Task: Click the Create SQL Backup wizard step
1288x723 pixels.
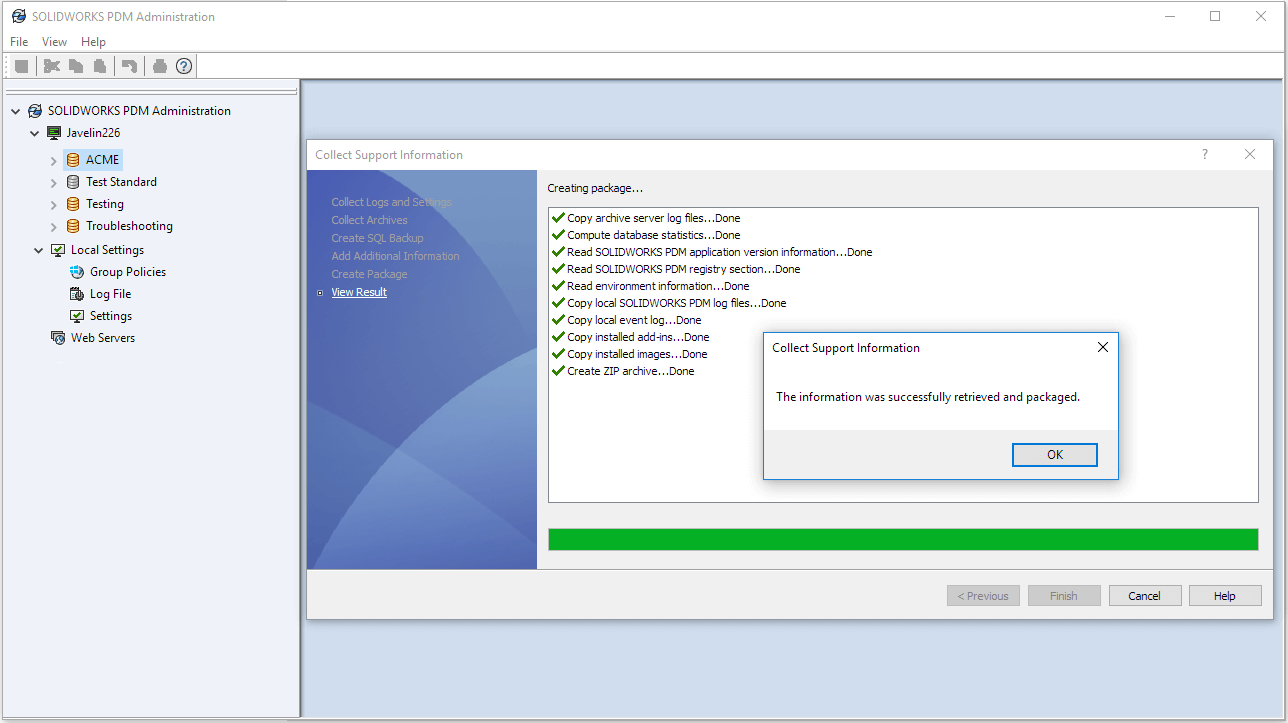Action: click(377, 238)
